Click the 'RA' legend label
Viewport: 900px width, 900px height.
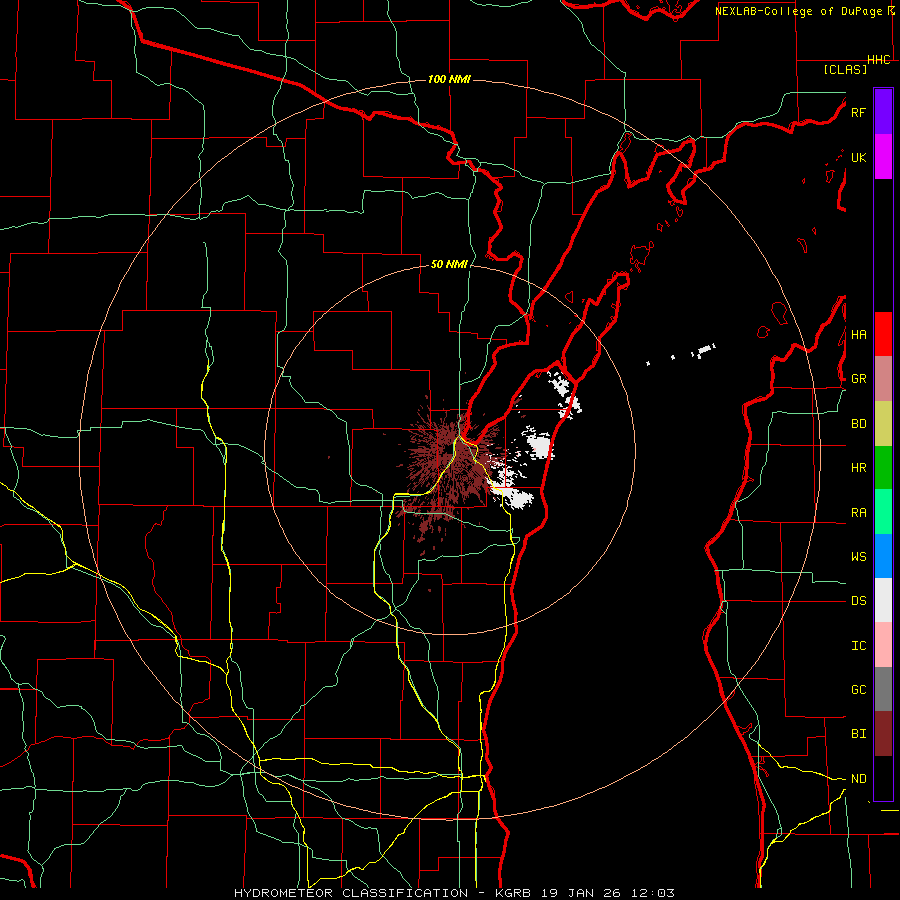(x=858, y=513)
